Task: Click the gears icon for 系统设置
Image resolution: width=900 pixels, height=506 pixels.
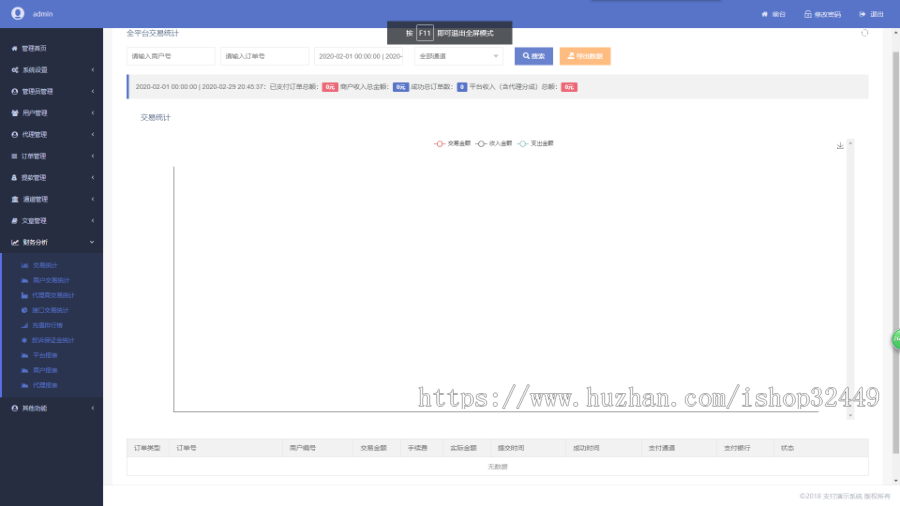Action: coord(14,70)
